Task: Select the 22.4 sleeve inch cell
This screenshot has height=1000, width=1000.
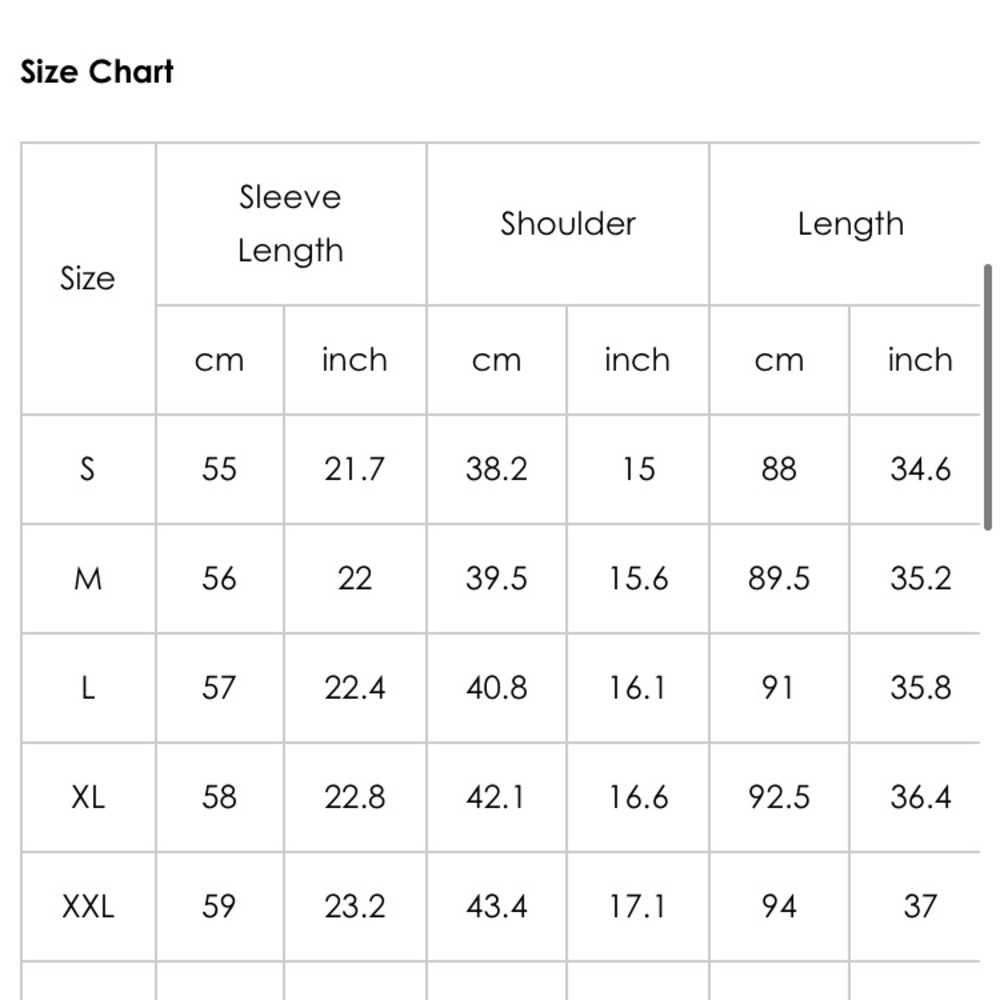Action: (354, 688)
